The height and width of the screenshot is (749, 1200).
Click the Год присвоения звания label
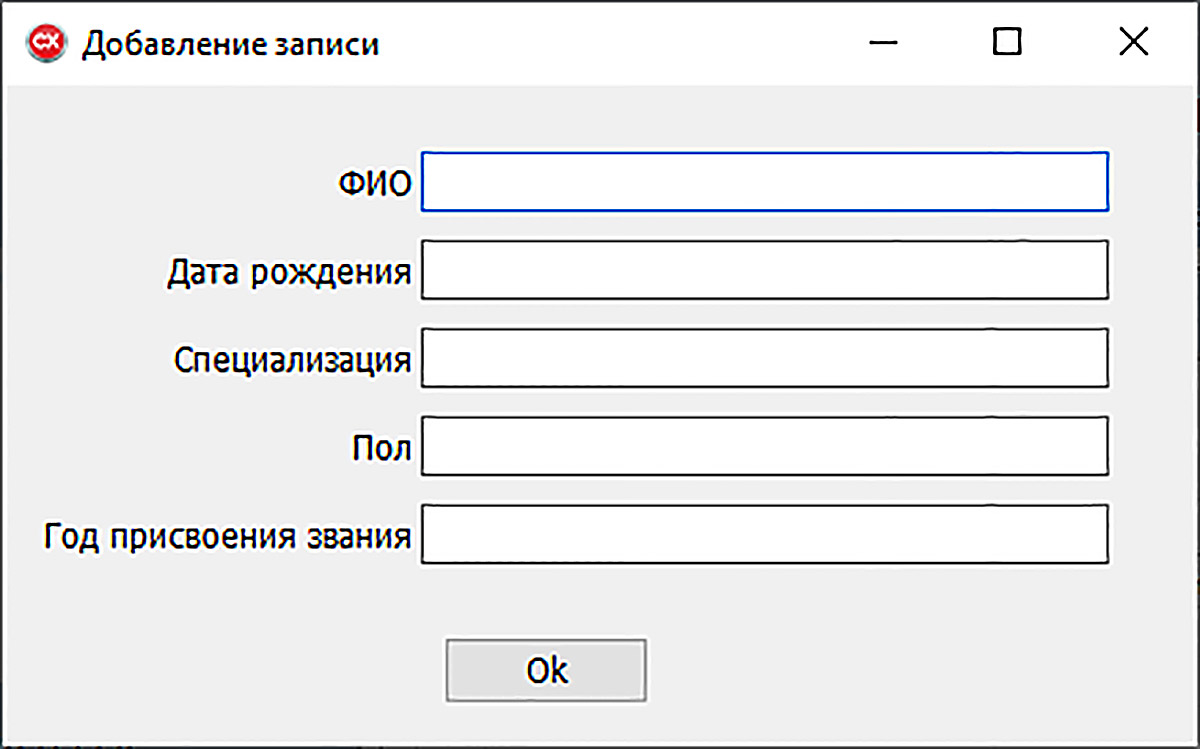click(x=227, y=537)
